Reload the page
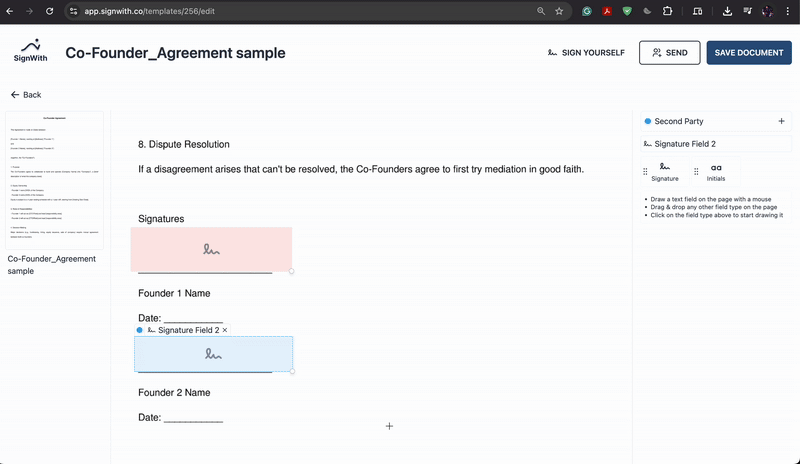800x464 pixels. (51, 11)
